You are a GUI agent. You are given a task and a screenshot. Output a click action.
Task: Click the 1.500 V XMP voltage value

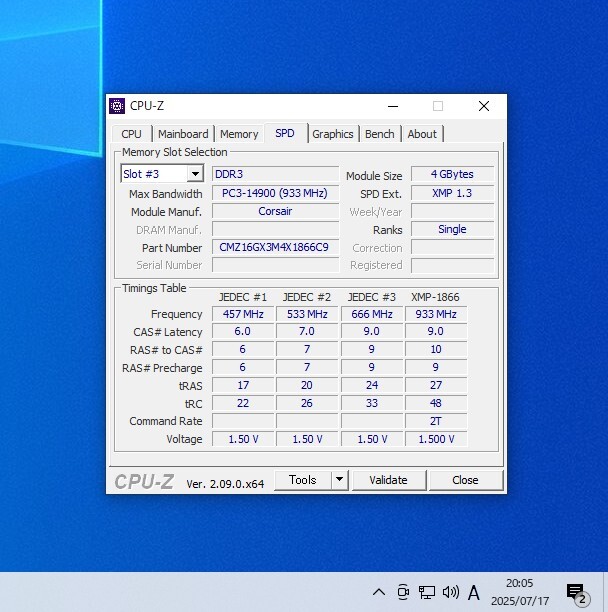pyautogui.click(x=436, y=439)
